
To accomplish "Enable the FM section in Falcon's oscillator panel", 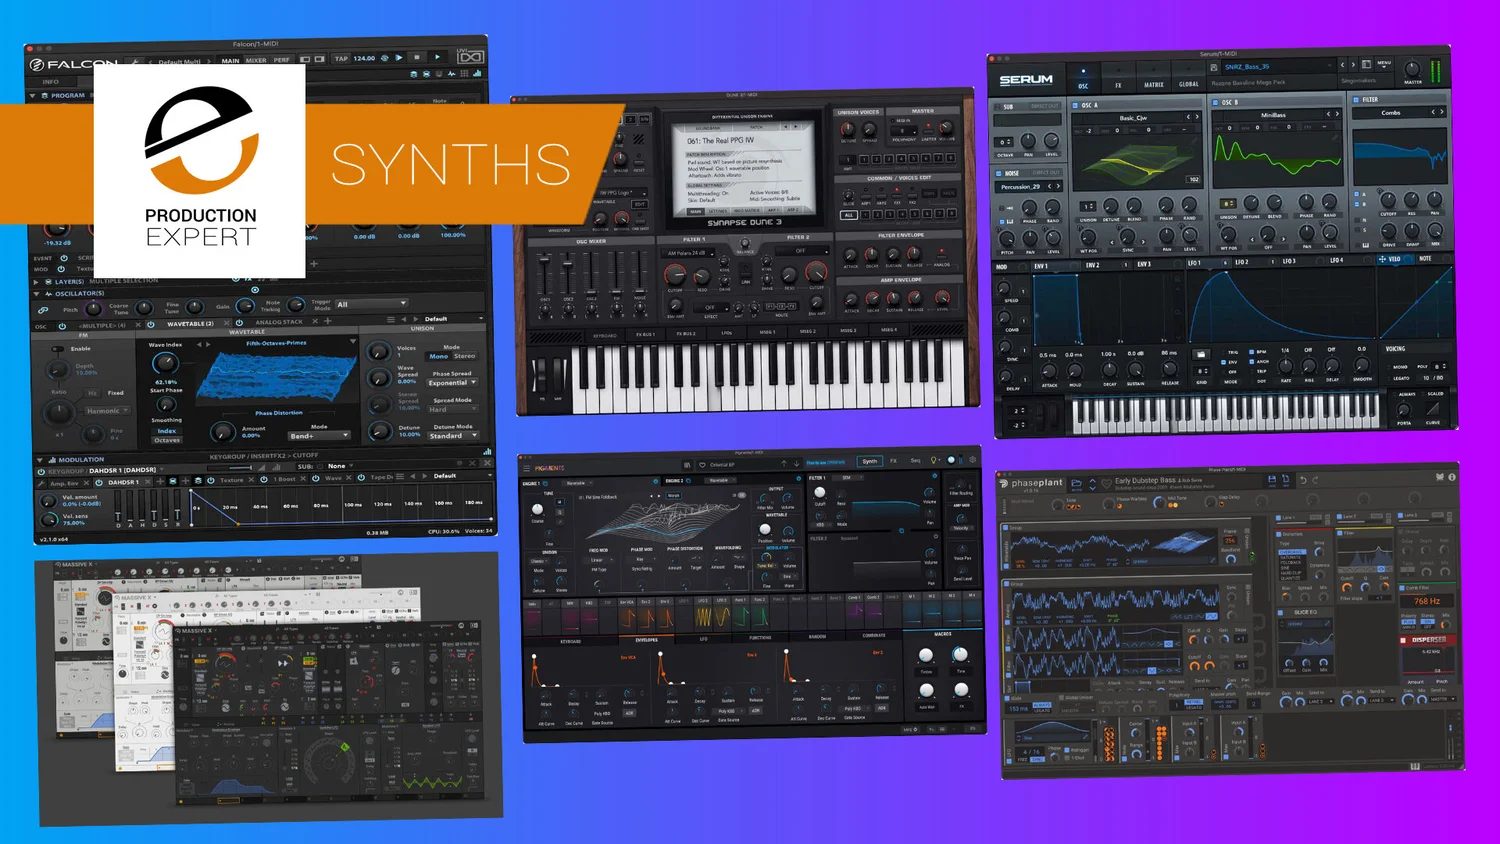I will 56,349.
